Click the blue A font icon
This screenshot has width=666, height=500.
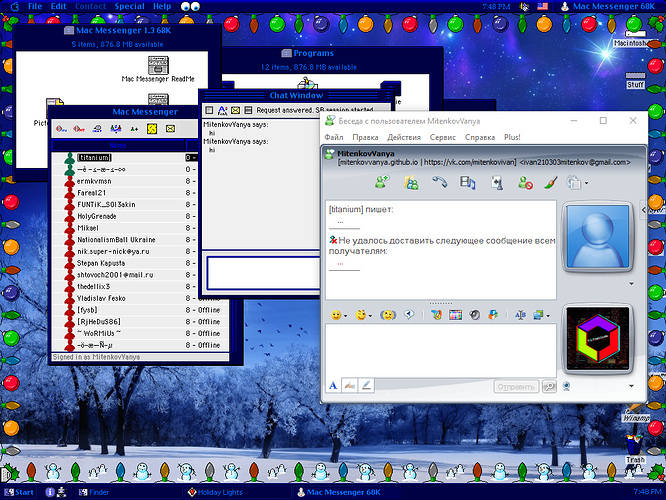click(x=333, y=385)
